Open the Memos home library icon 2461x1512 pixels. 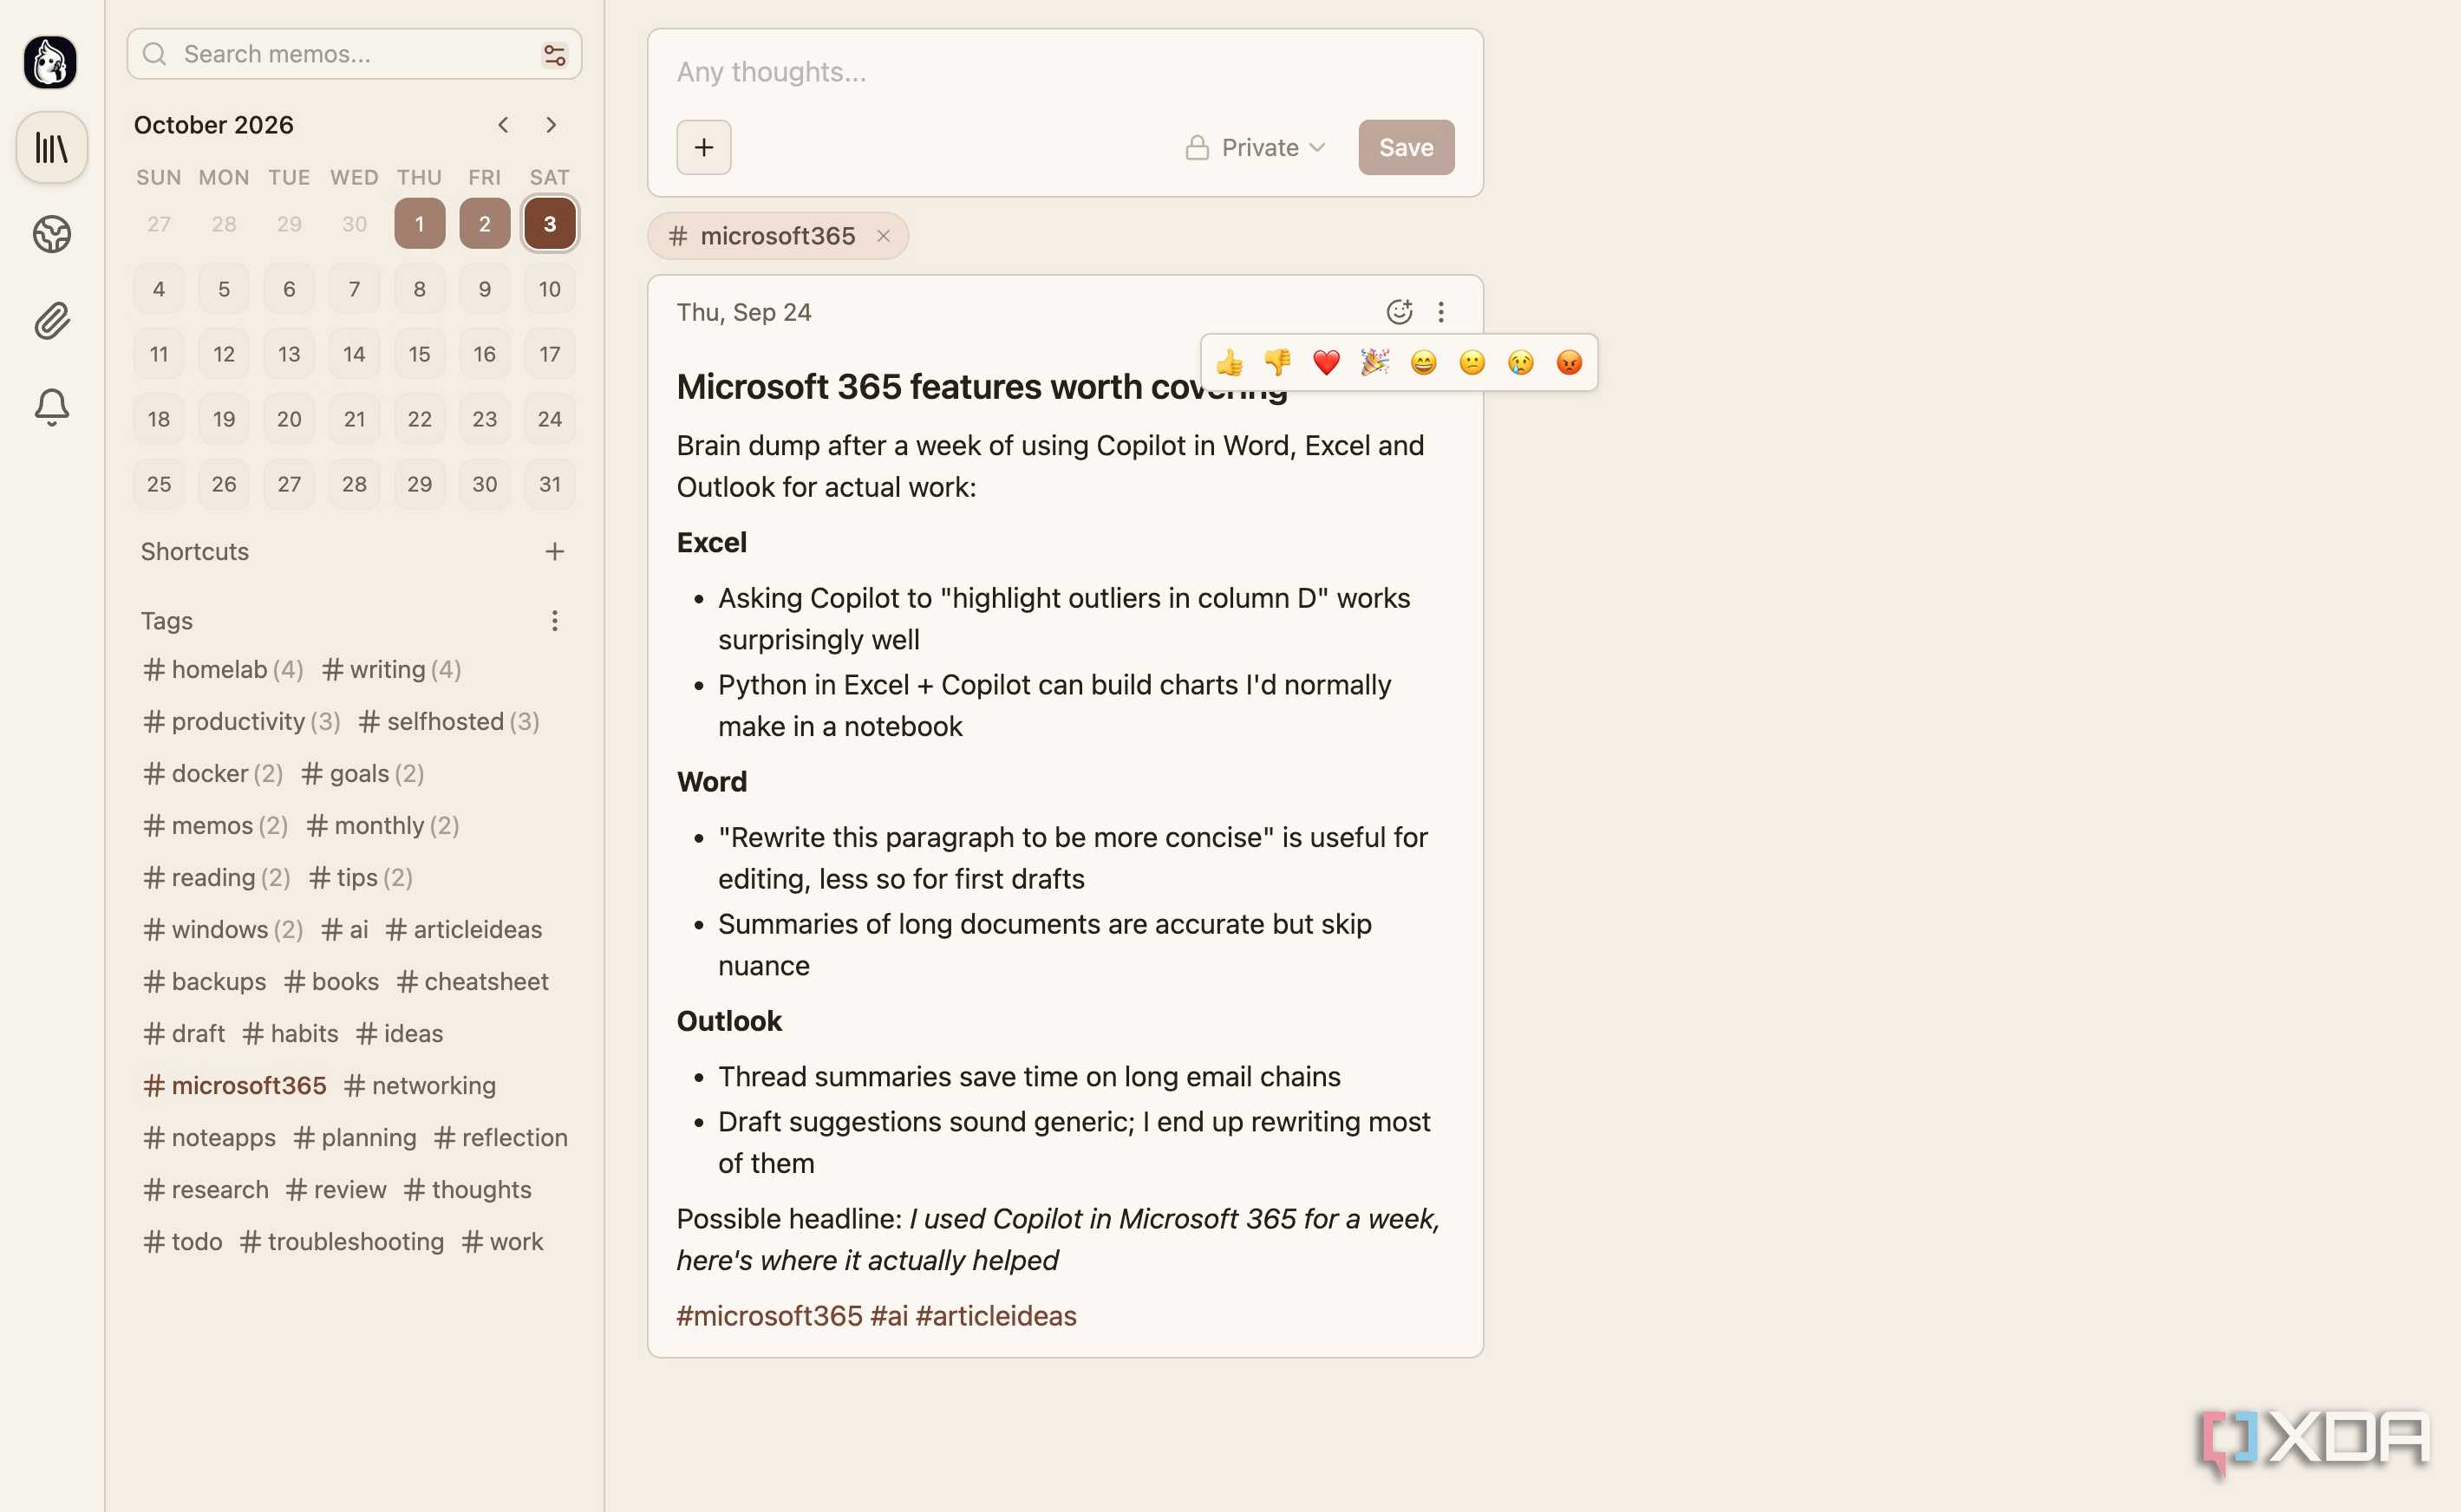[x=51, y=148]
